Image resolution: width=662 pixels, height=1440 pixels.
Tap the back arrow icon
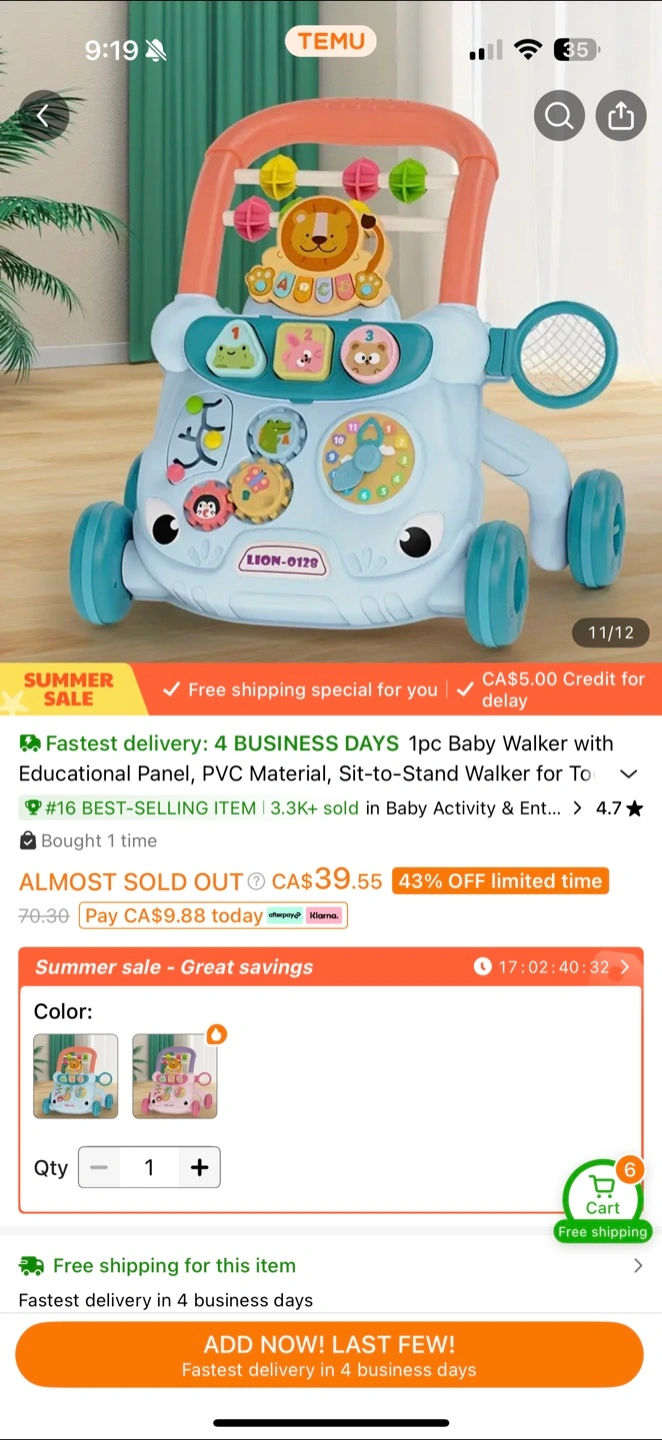coord(43,115)
